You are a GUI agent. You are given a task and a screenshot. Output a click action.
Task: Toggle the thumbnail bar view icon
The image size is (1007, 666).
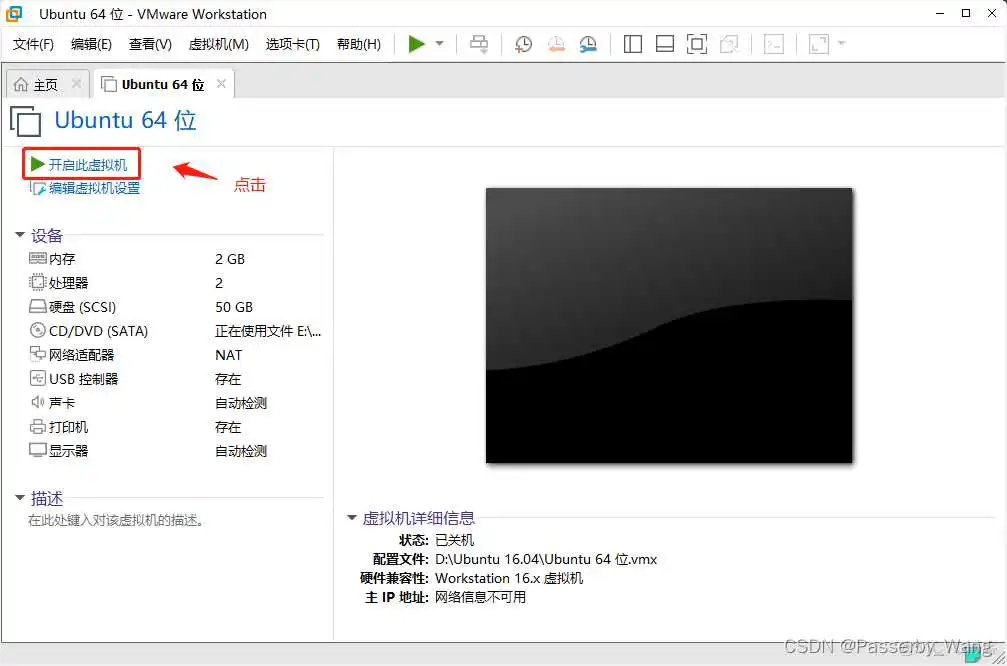coord(665,44)
